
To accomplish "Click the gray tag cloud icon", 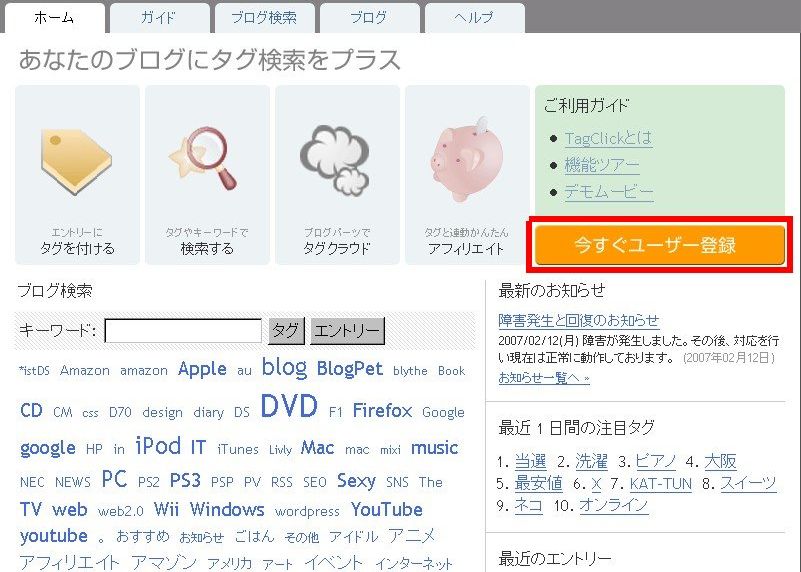I will [335, 161].
